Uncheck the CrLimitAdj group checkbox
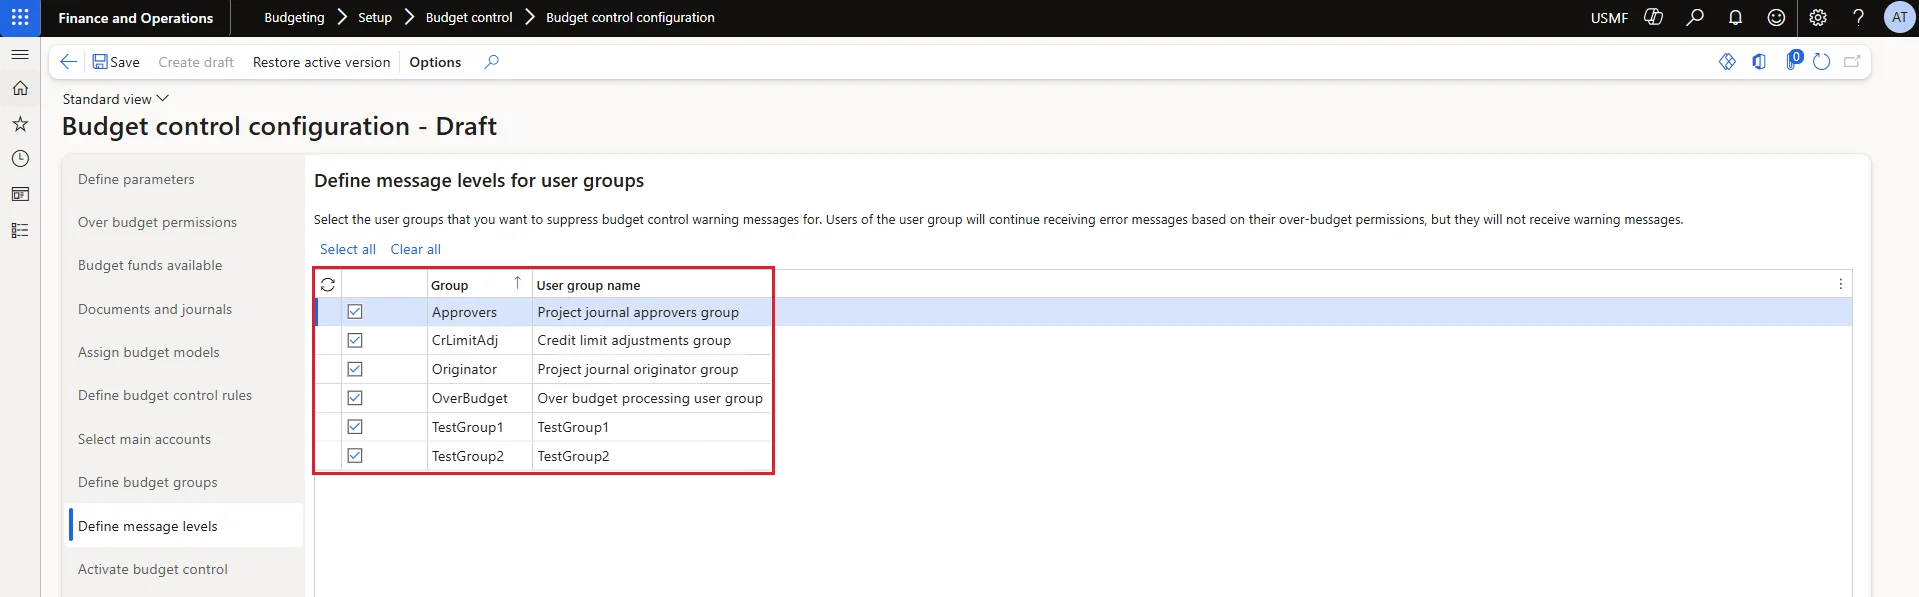The image size is (1919, 597). click(355, 340)
